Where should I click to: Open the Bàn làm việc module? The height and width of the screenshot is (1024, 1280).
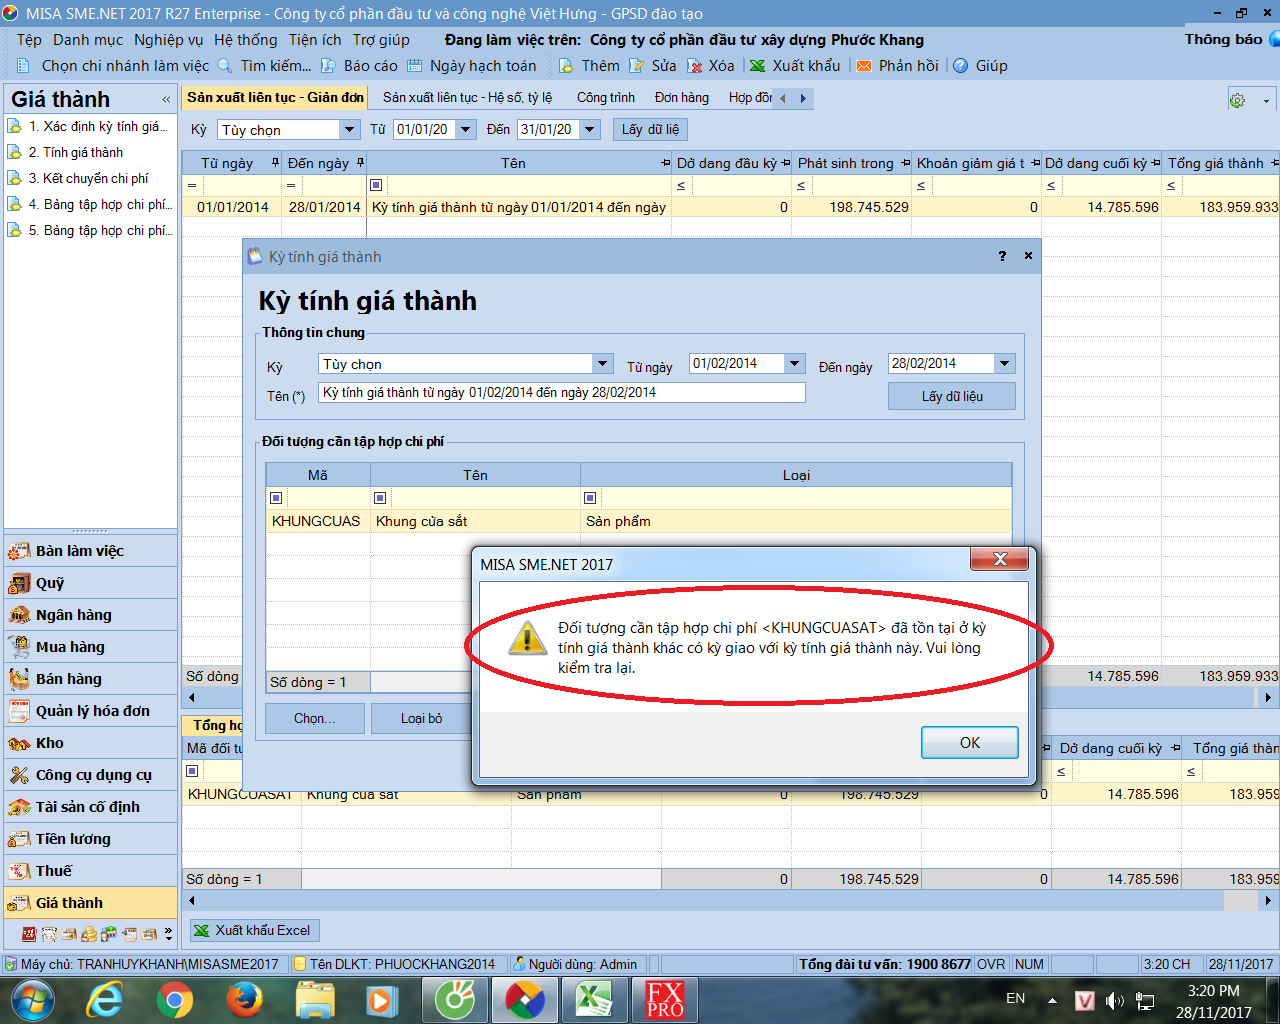pyautogui.click(x=90, y=551)
